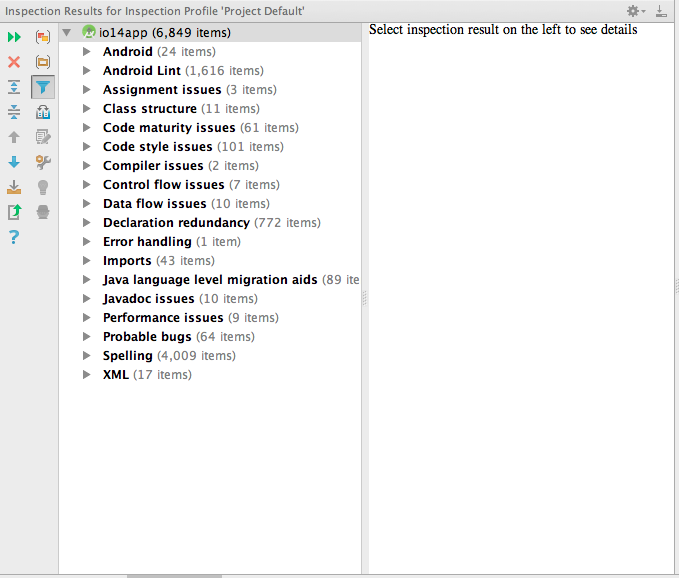Open the gear settings dropdown
This screenshot has width=679, height=578.
(x=634, y=11)
